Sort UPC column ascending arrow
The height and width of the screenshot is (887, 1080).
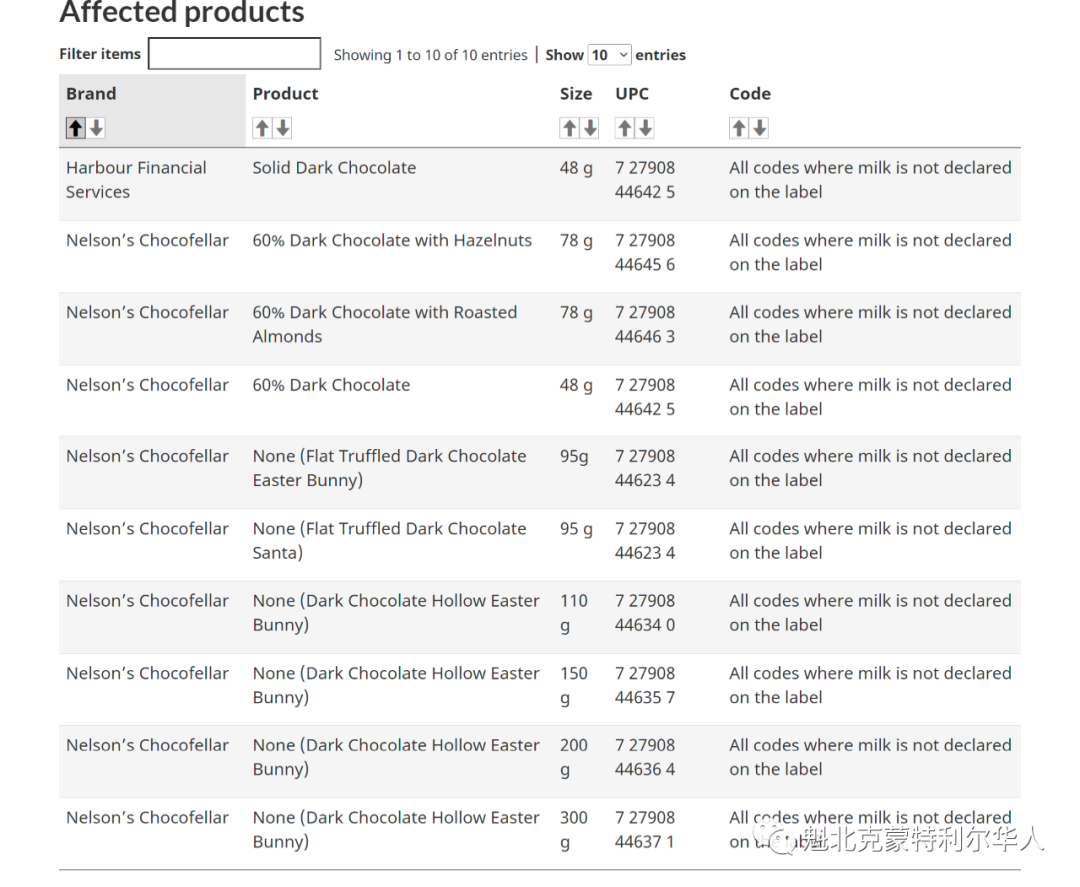coord(624,128)
